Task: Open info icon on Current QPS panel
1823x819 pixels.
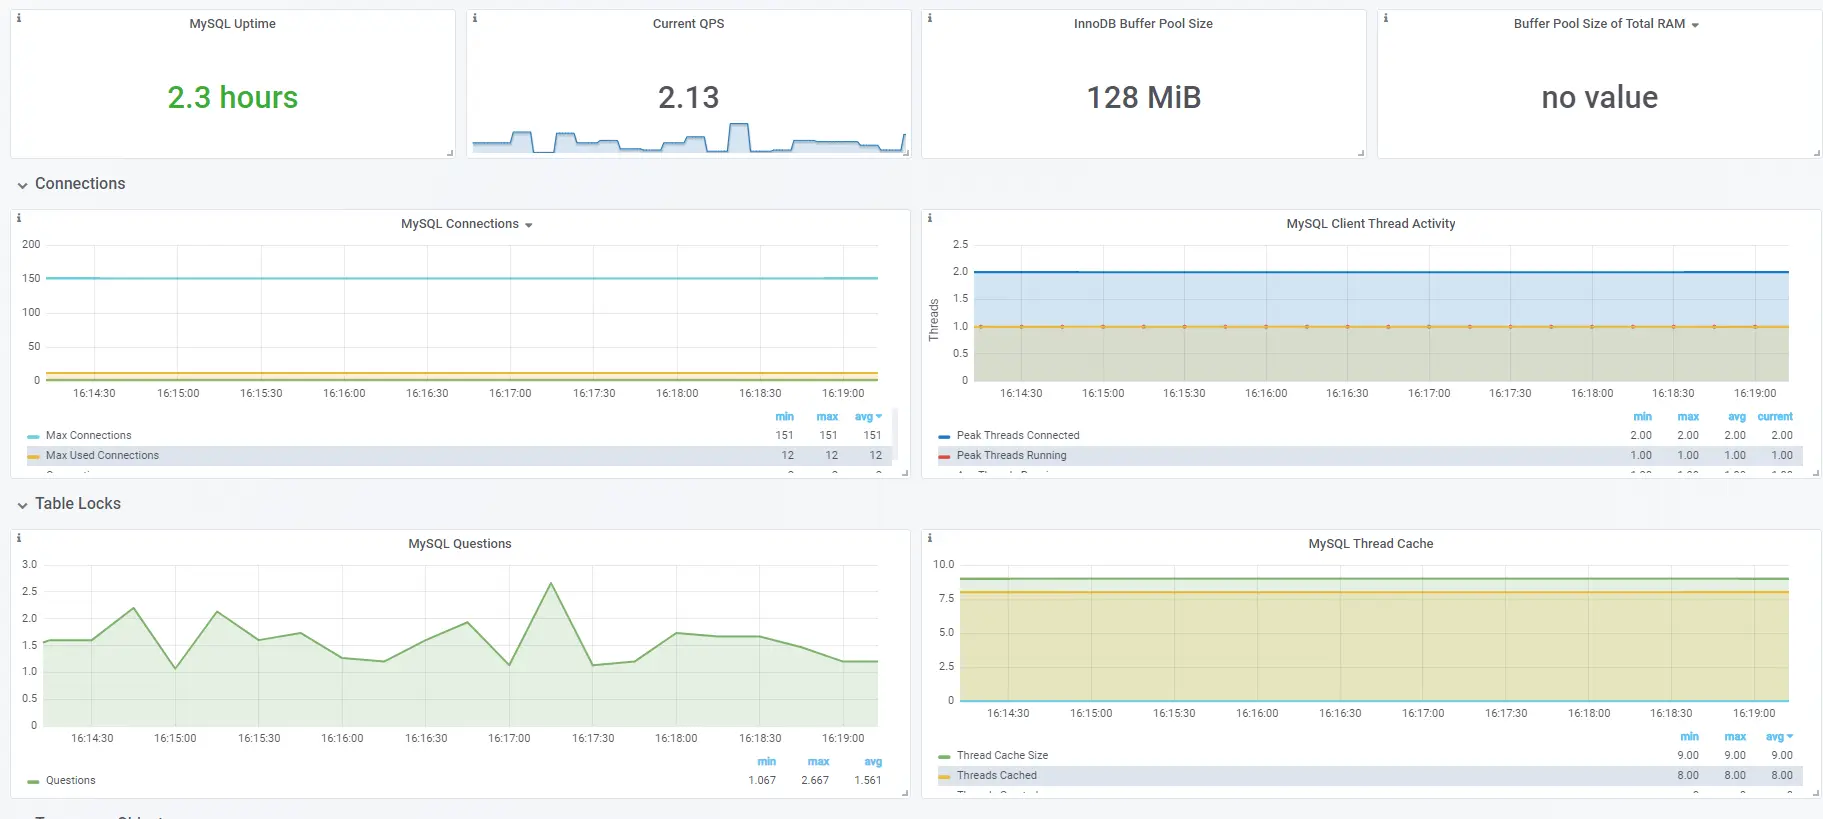Action: point(474,18)
